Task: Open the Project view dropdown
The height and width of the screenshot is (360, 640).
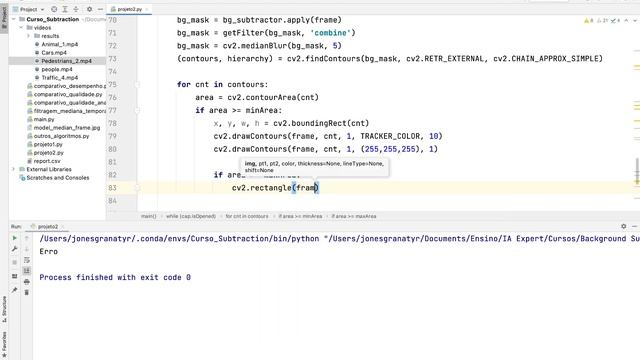Action: (x=29, y=9)
